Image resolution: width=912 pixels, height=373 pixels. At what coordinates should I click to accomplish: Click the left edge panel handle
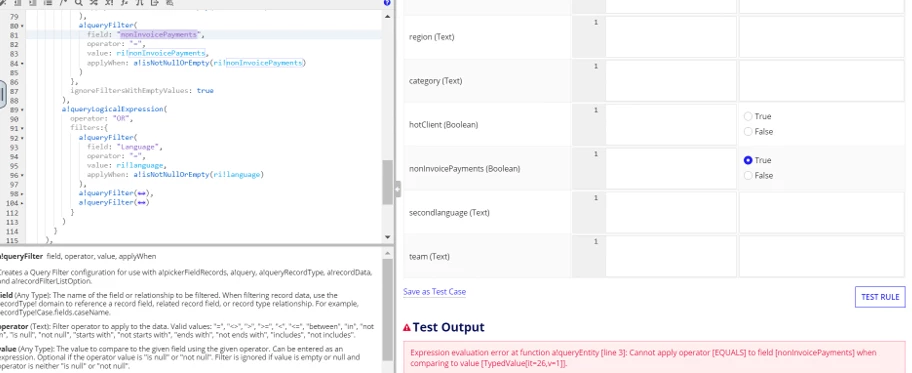pos(2,94)
